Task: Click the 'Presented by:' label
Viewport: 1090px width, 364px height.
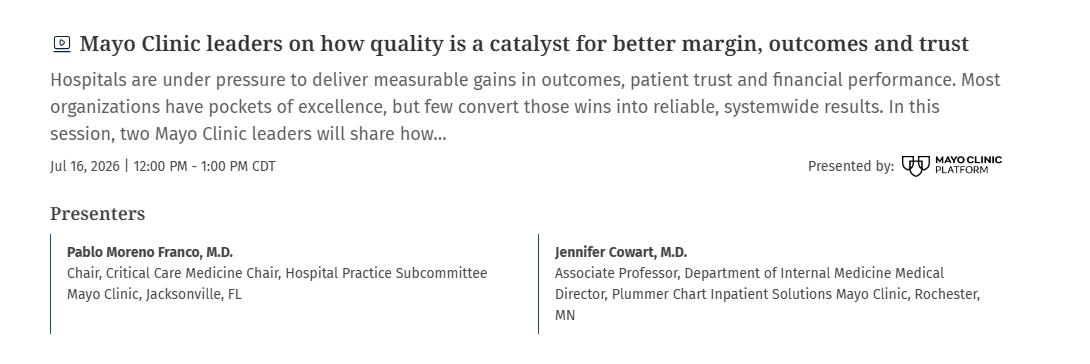Action: point(851,167)
